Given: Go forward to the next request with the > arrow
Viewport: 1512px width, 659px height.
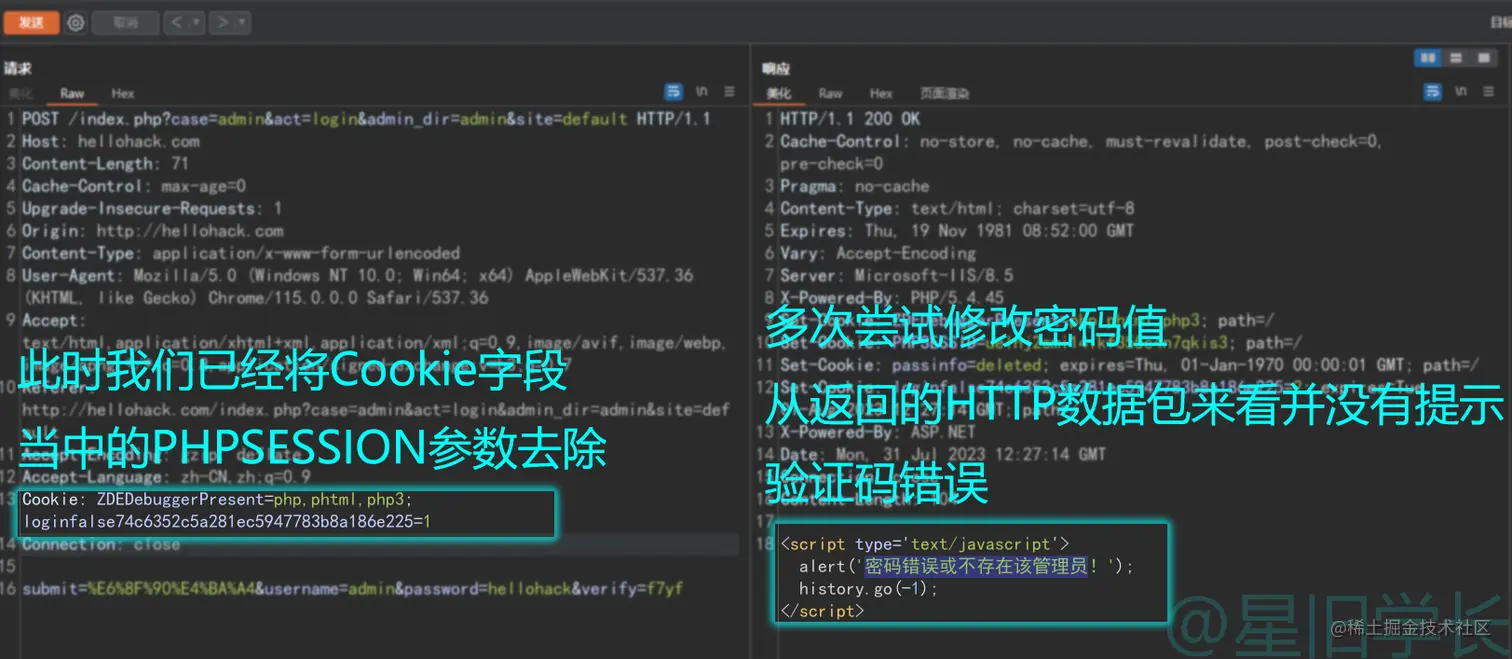Looking at the screenshot, I should 222,22.
